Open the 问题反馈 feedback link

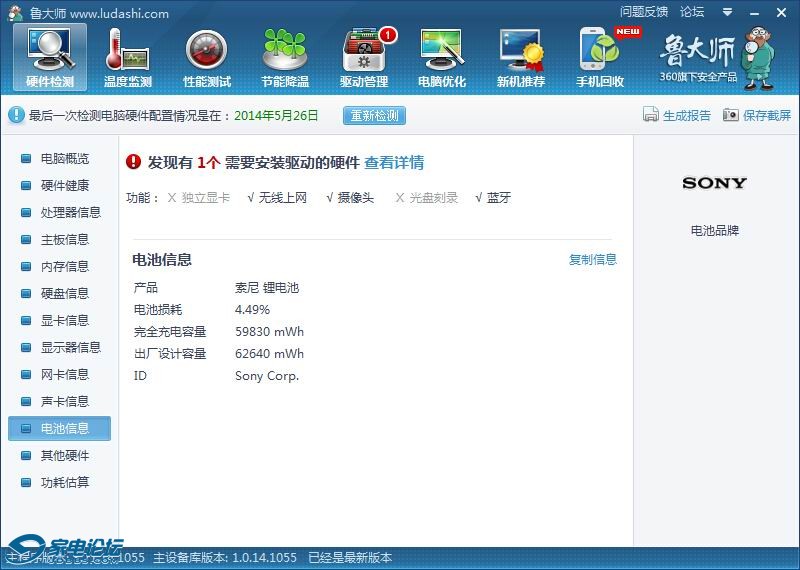(644, 11)
